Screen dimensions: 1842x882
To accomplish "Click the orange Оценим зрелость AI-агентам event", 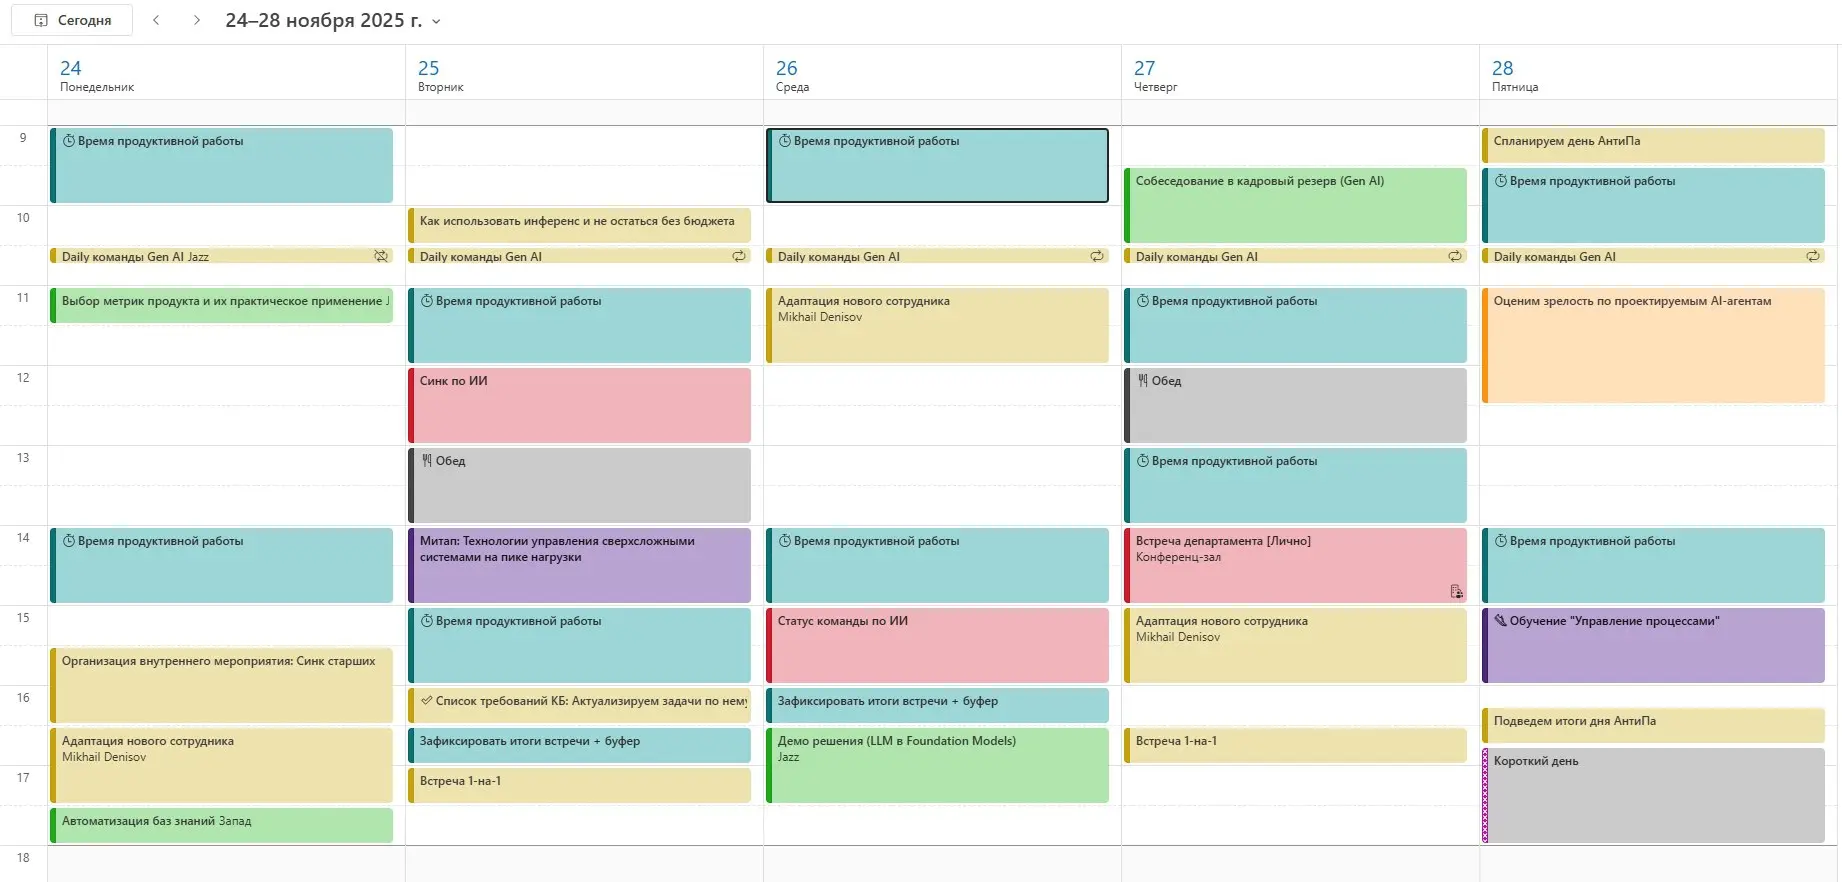I will (x=1653, y=345).
